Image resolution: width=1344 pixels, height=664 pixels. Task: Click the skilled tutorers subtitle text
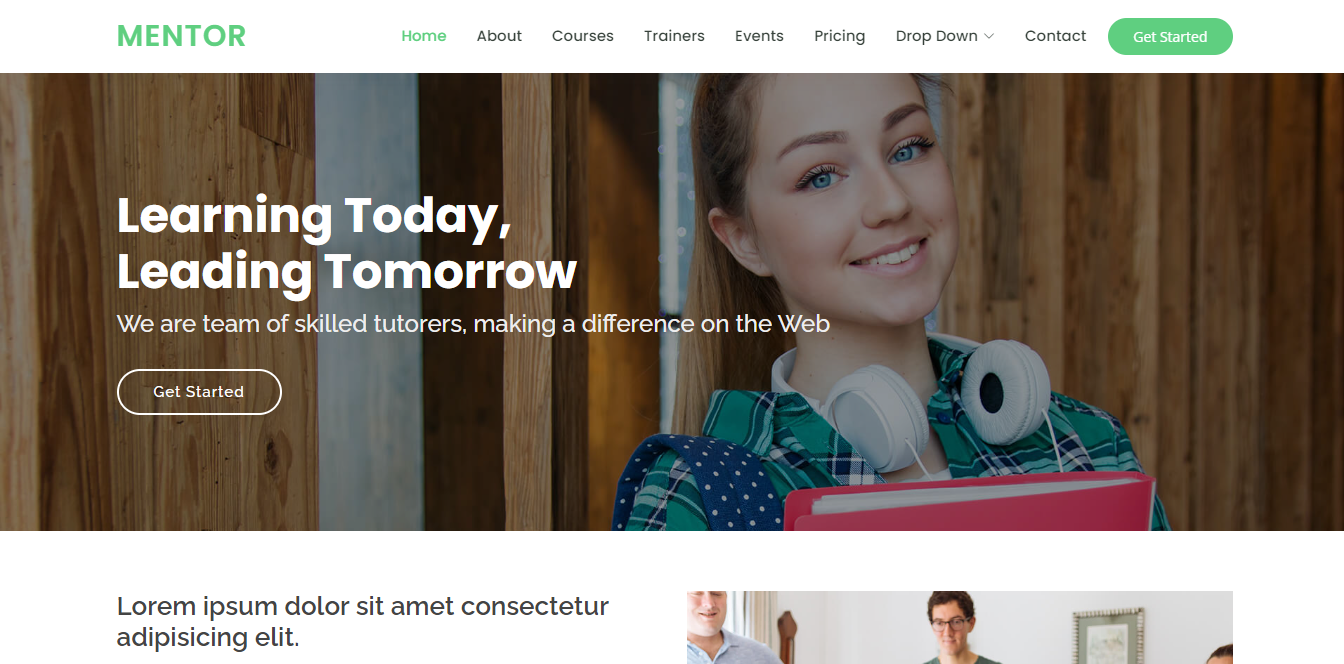pos(473,324)
